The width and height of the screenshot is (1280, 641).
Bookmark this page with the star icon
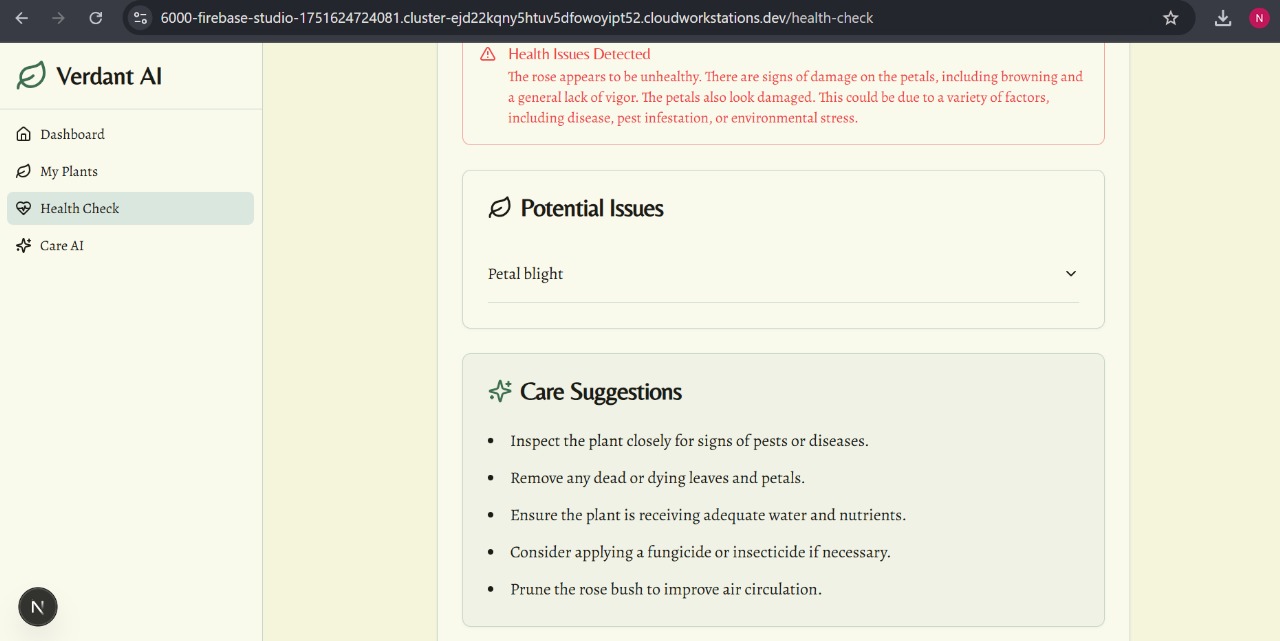(1171, 18)
